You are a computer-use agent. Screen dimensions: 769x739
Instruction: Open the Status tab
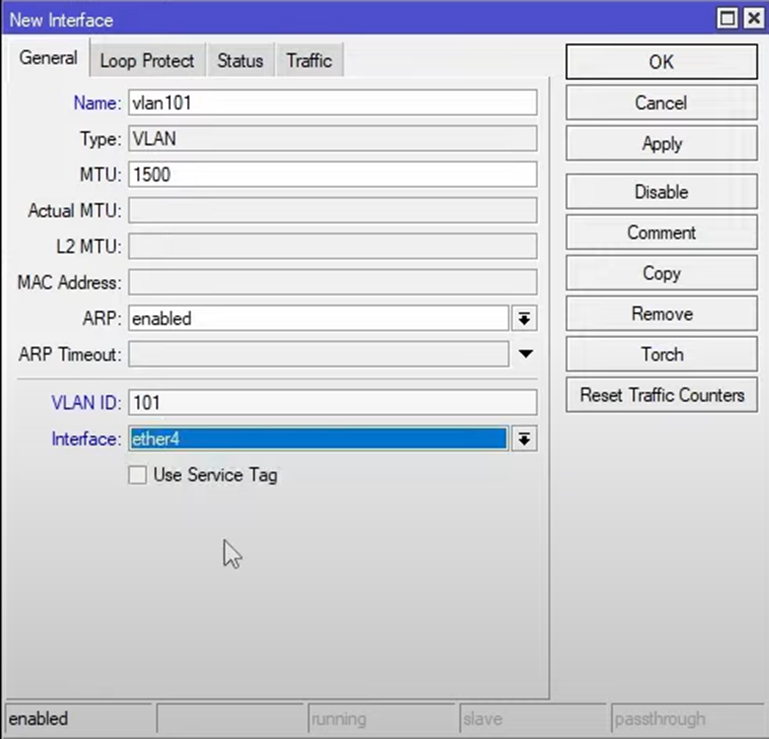(240, 61)
